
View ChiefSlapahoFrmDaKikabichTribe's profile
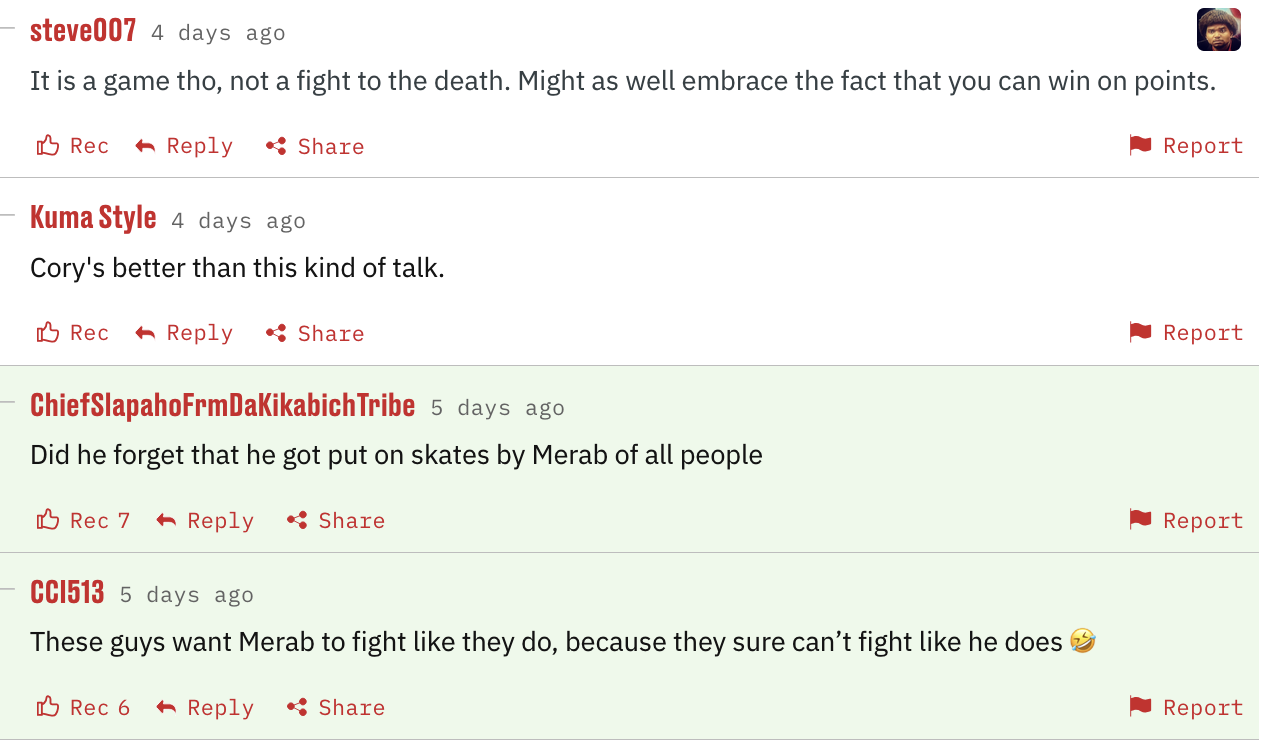222,405
